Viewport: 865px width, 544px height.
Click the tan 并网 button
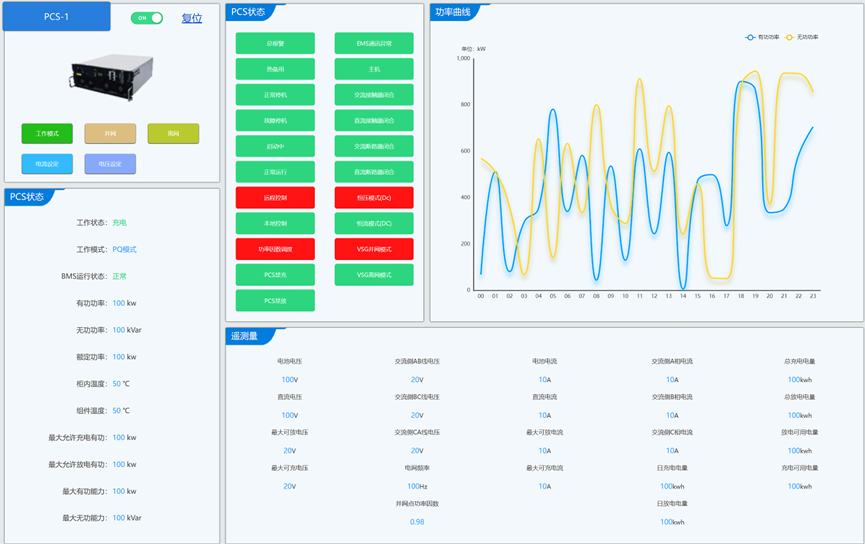[x=110, y=134]
